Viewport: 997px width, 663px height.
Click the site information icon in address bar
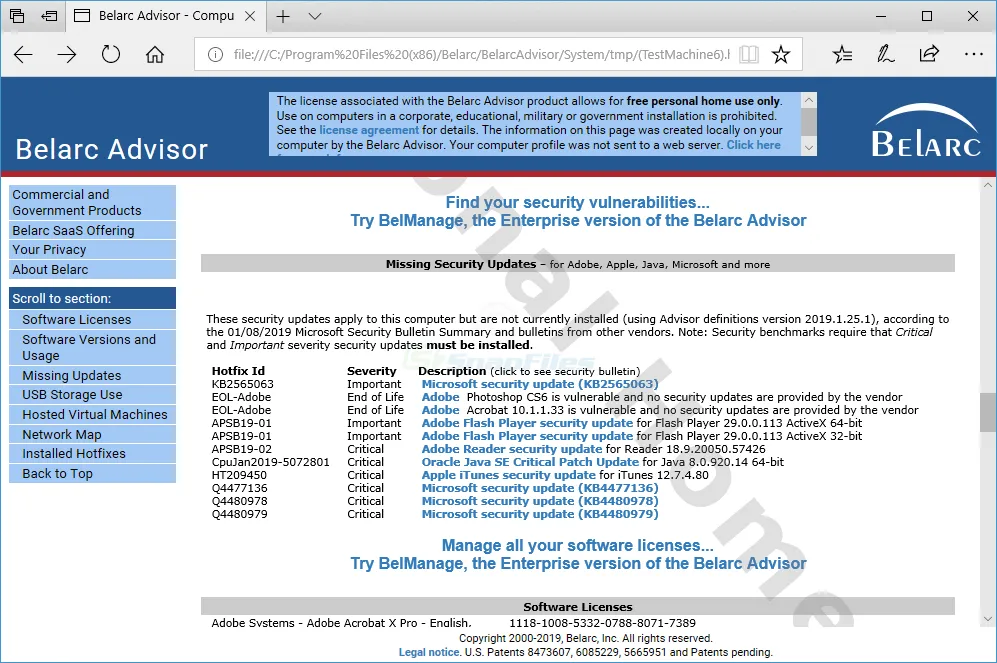tap(216, 55)
